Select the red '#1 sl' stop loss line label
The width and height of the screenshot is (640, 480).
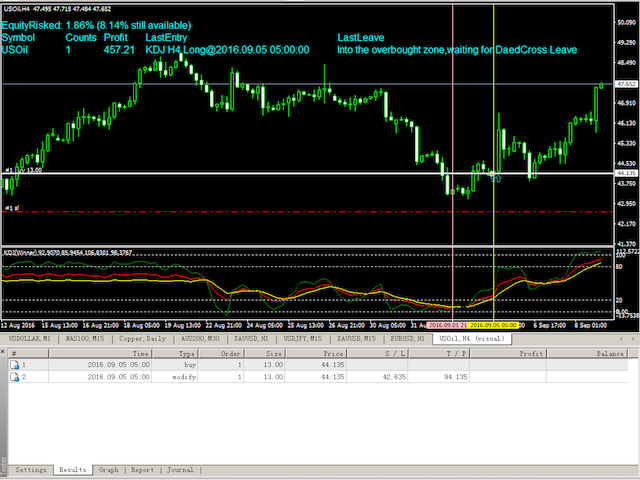point(12,208)
